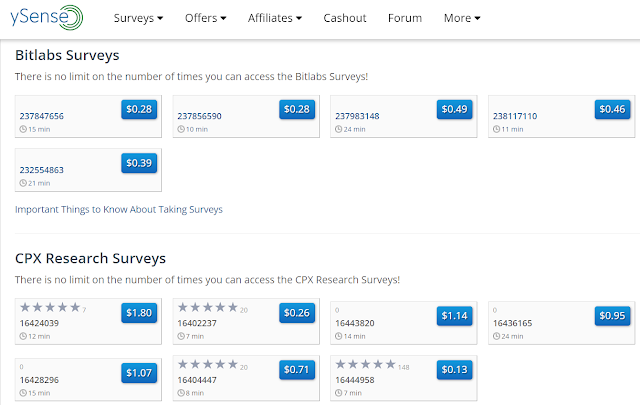Click the $0.28 button for survey 237847656
The image size is (640, 405).
click(139, 109)
